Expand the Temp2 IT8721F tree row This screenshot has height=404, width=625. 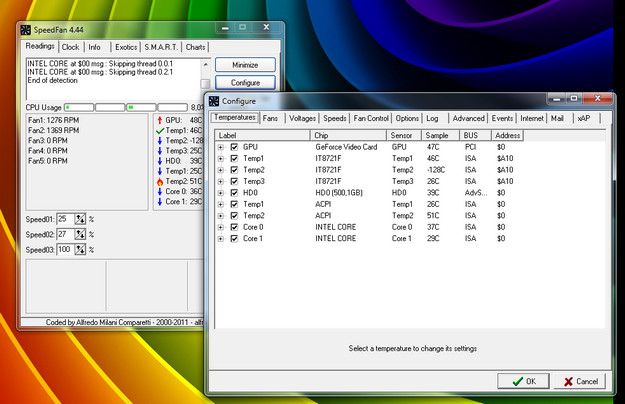[221, 170]
